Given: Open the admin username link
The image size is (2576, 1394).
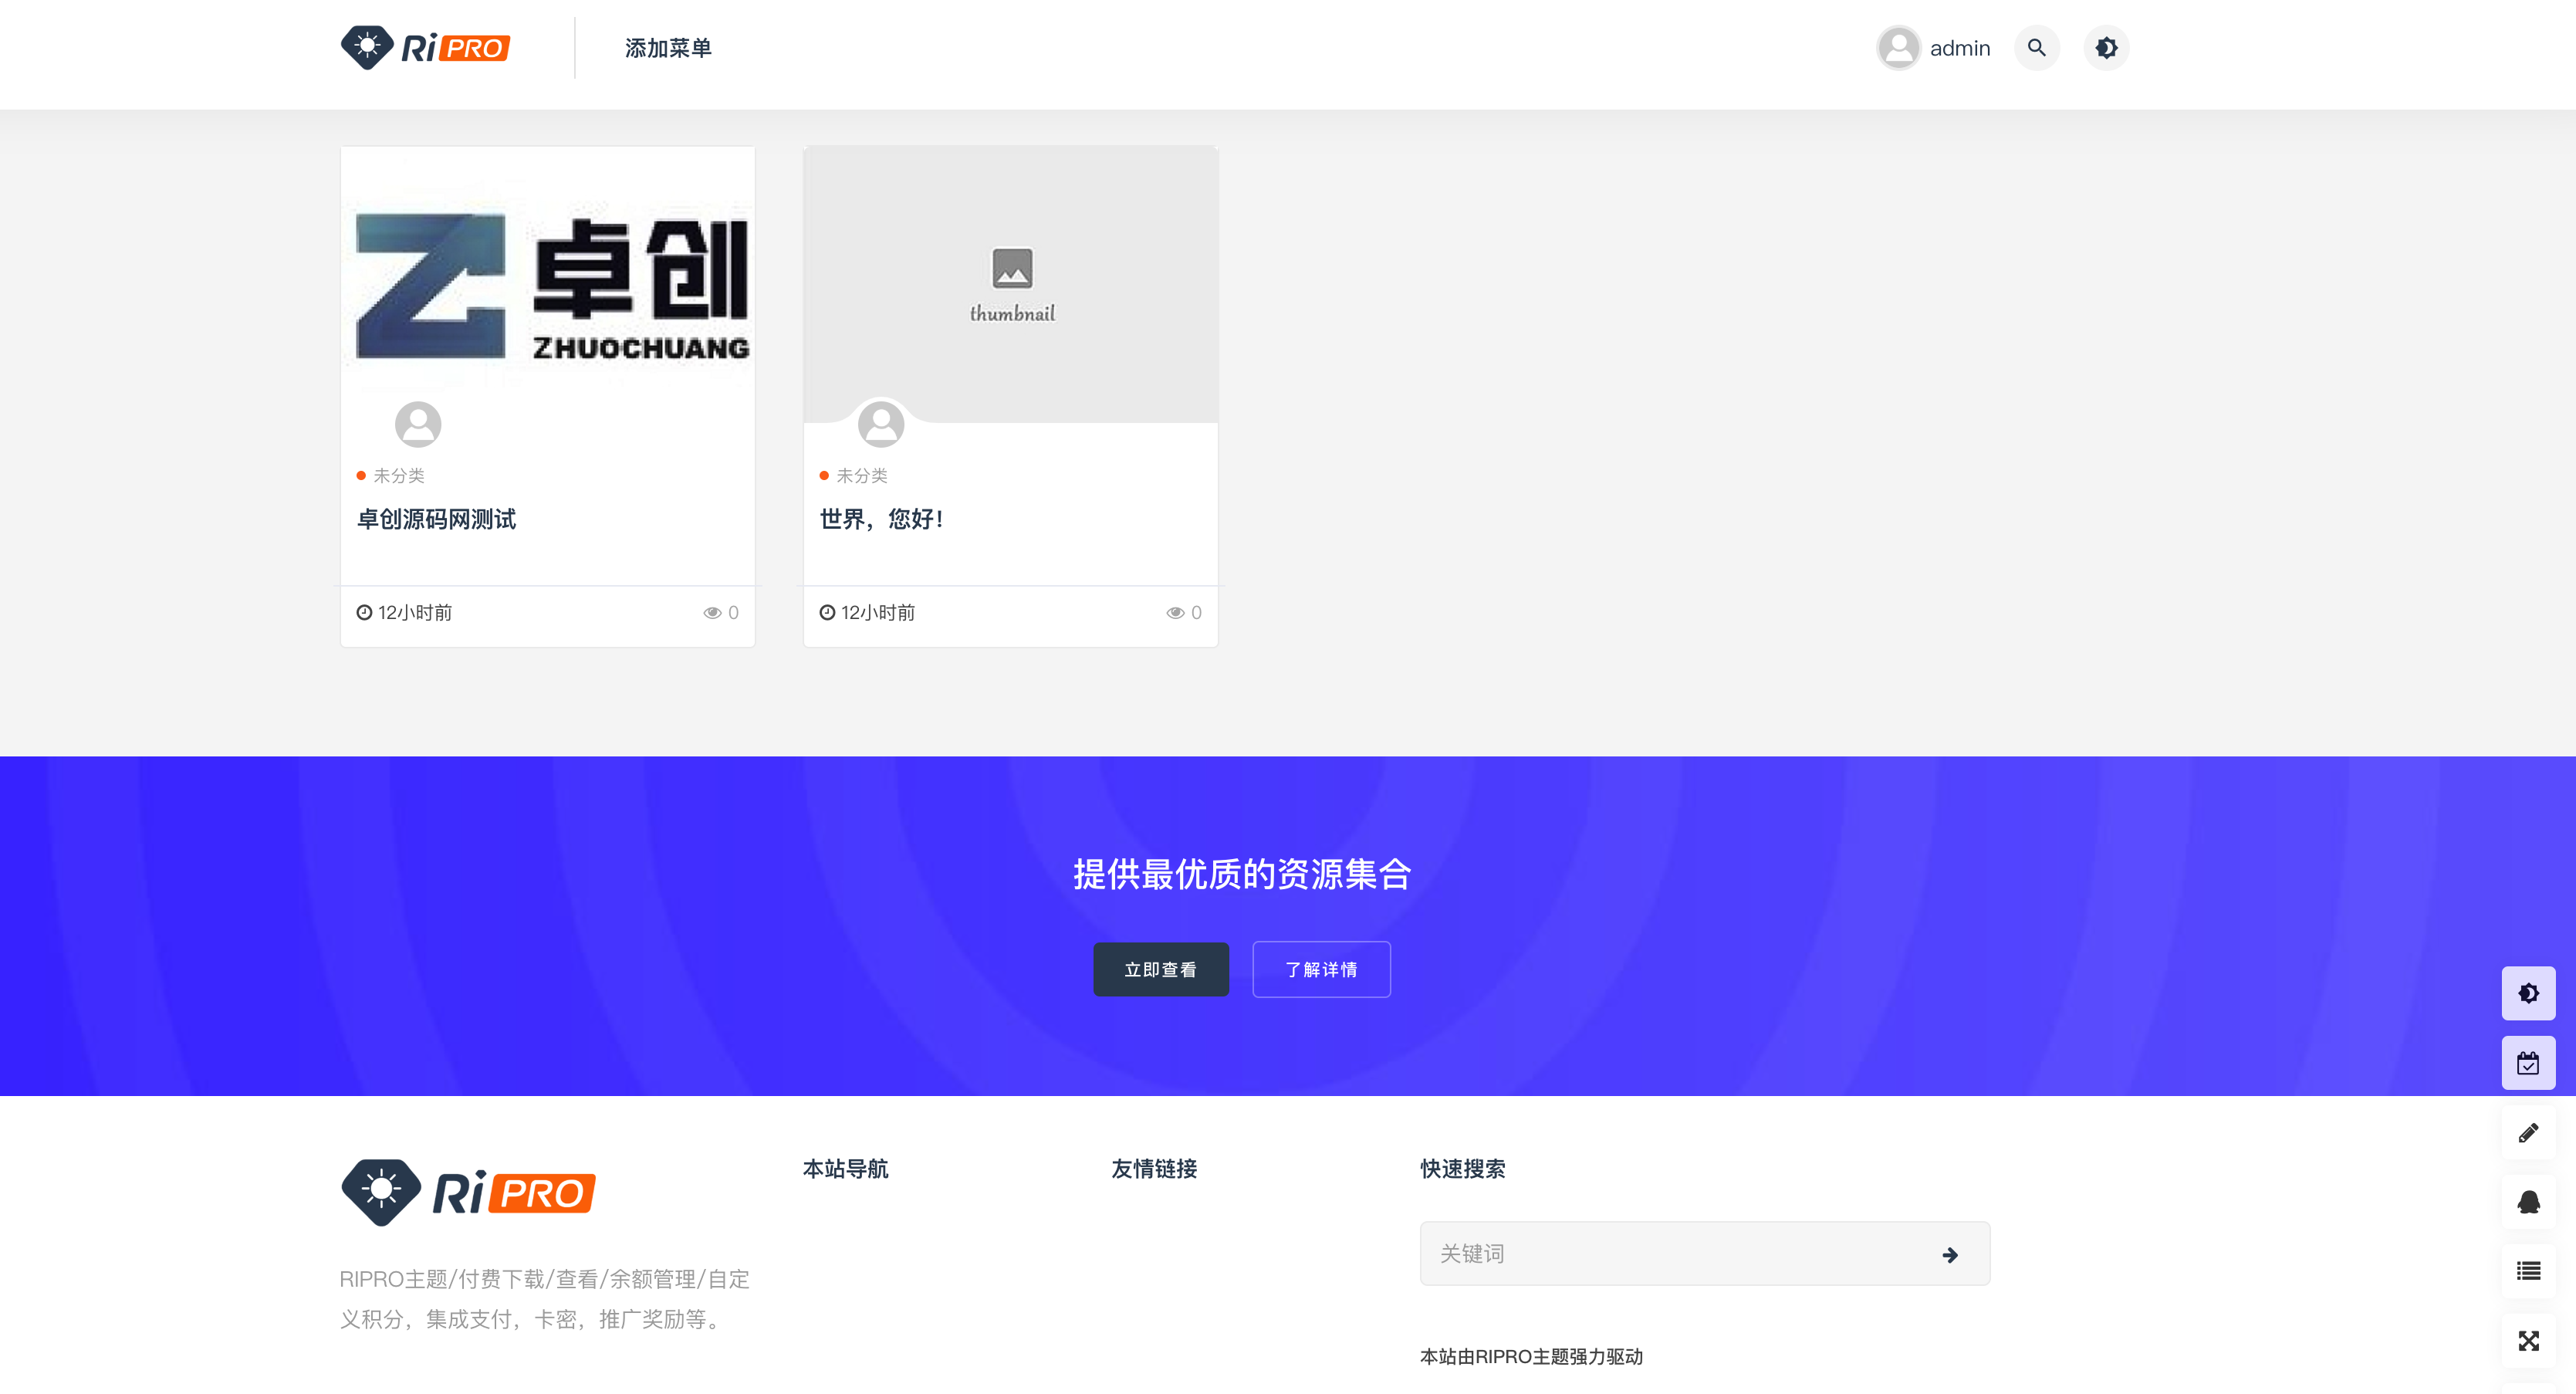Looking at the screenshot, I should point(1959,48).
